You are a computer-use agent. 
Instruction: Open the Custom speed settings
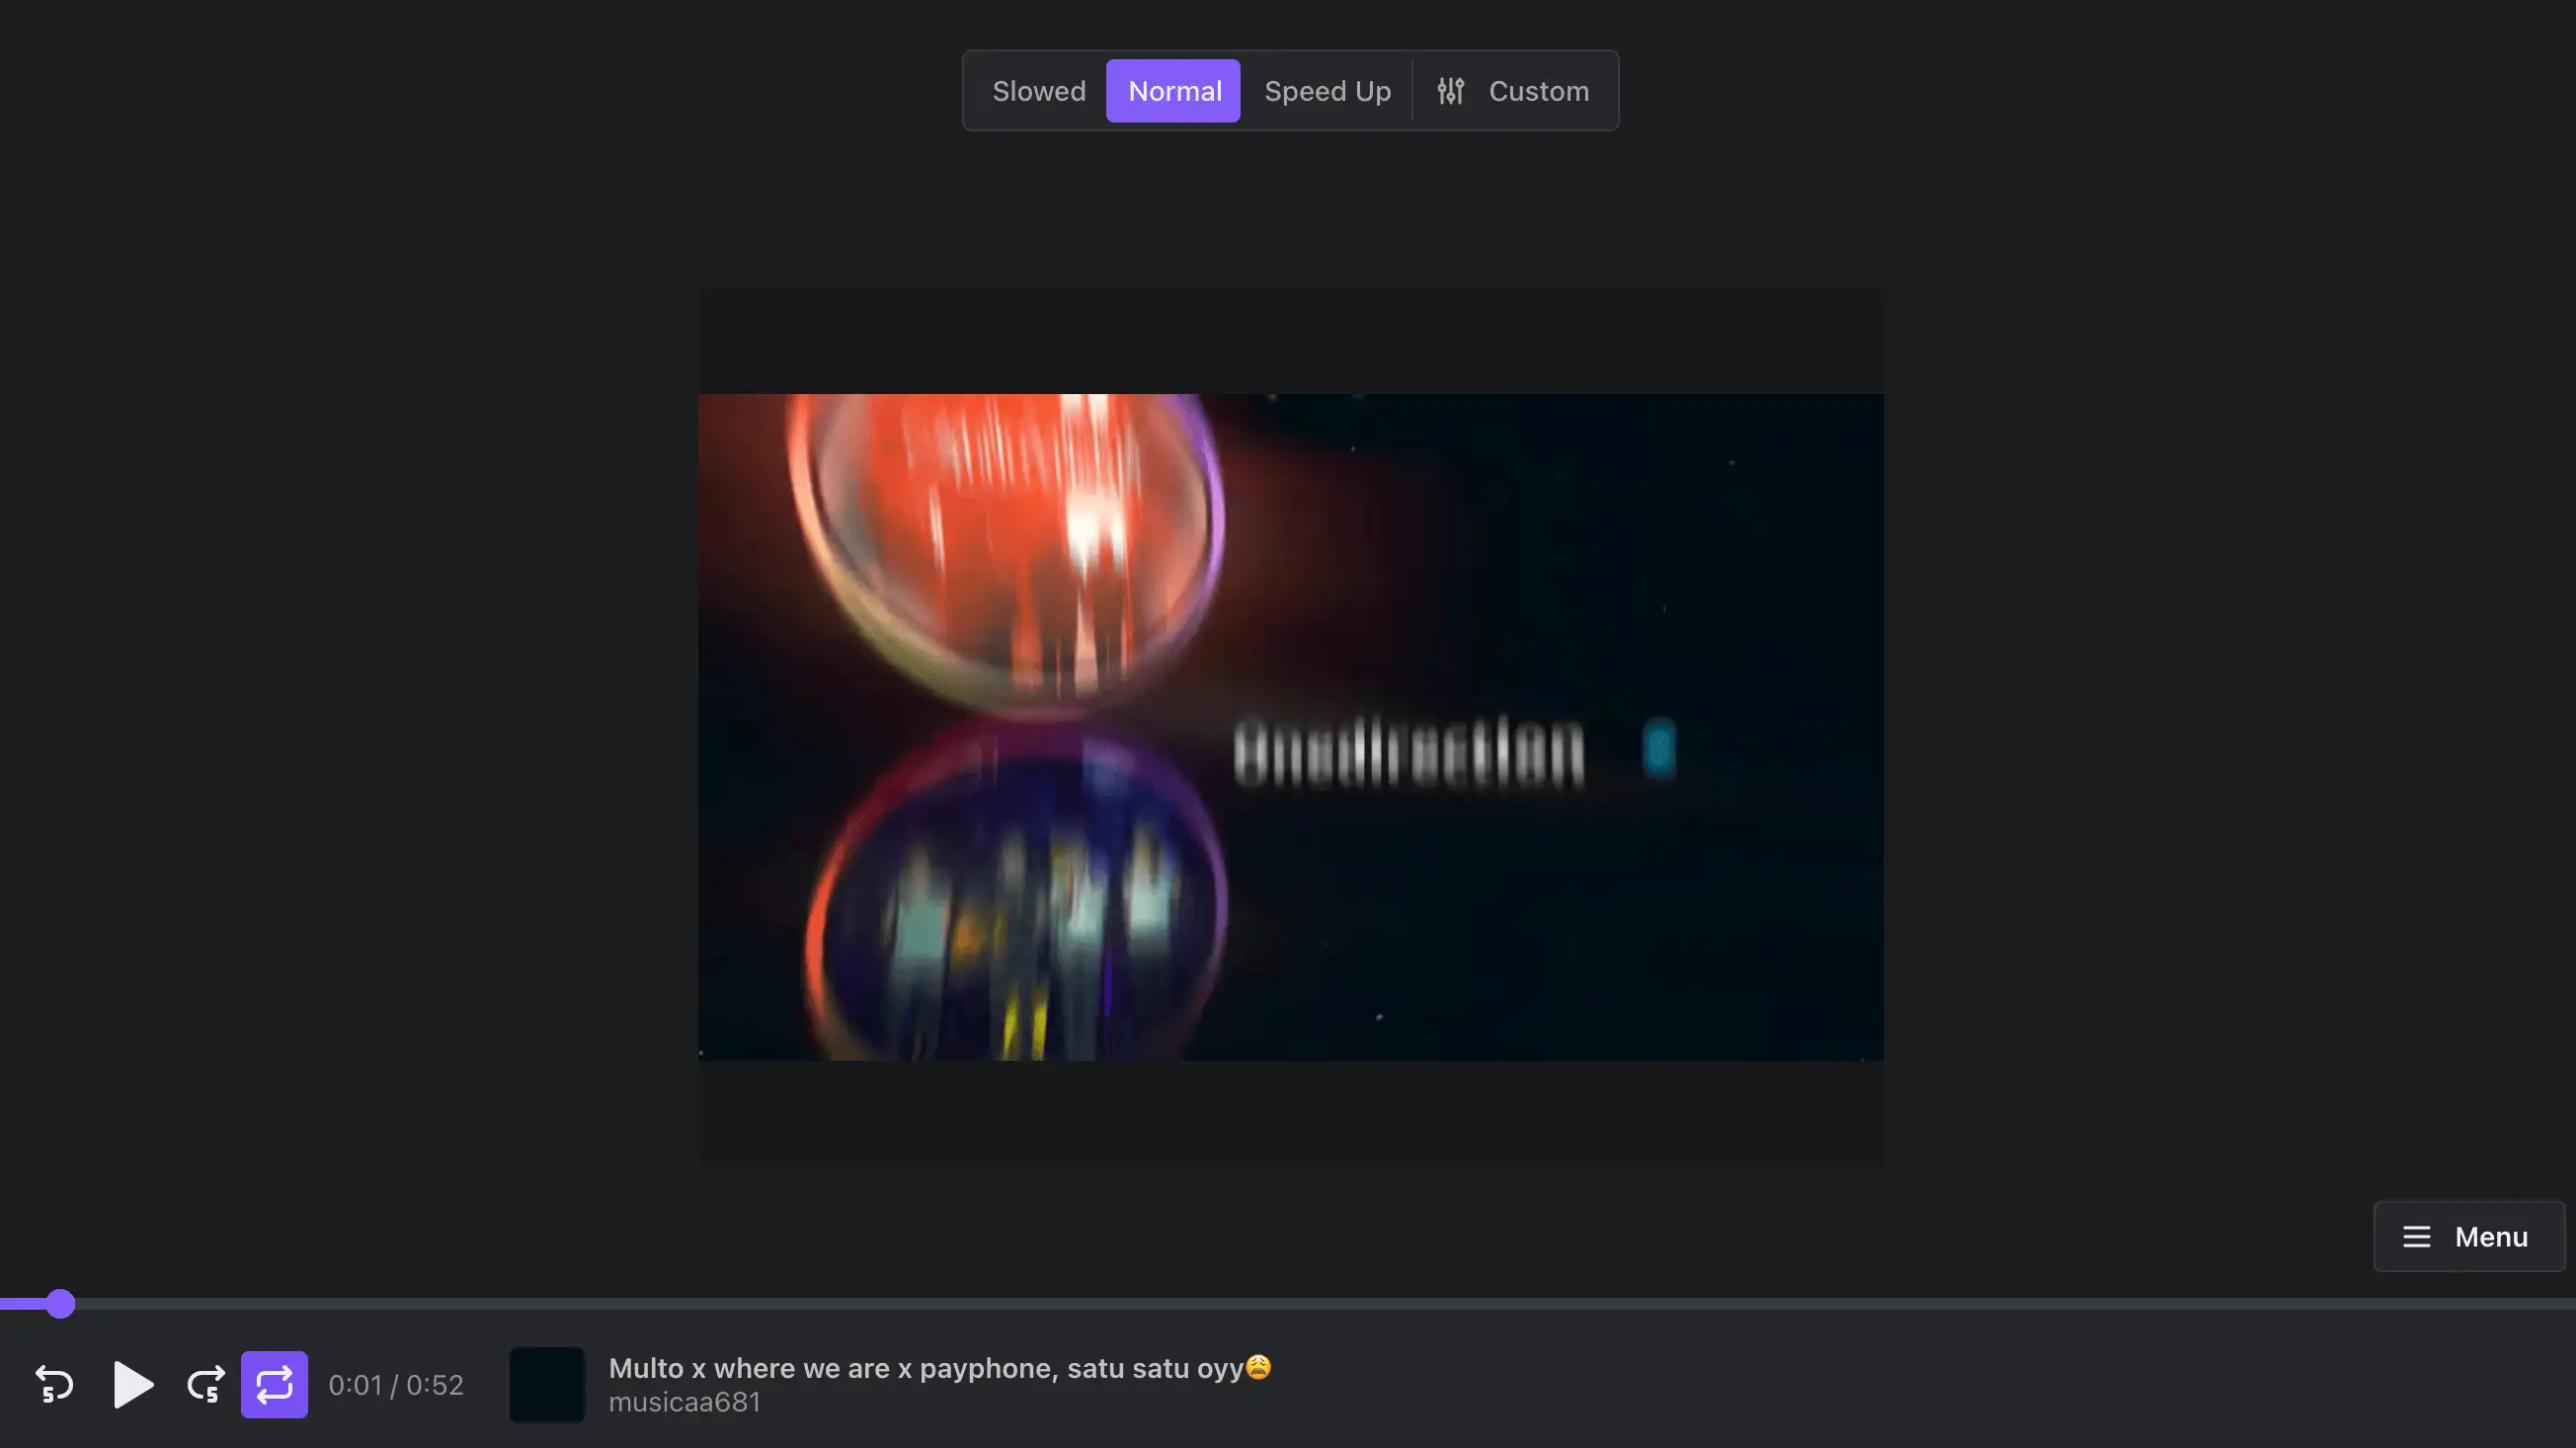pyautogui.click(x=1513, y=91)
